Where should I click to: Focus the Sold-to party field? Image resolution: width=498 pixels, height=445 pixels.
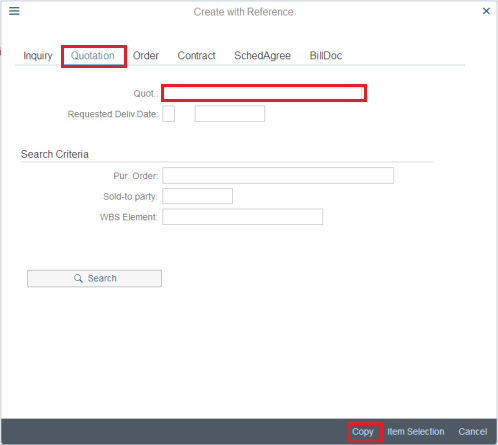[x=197, y=196]
